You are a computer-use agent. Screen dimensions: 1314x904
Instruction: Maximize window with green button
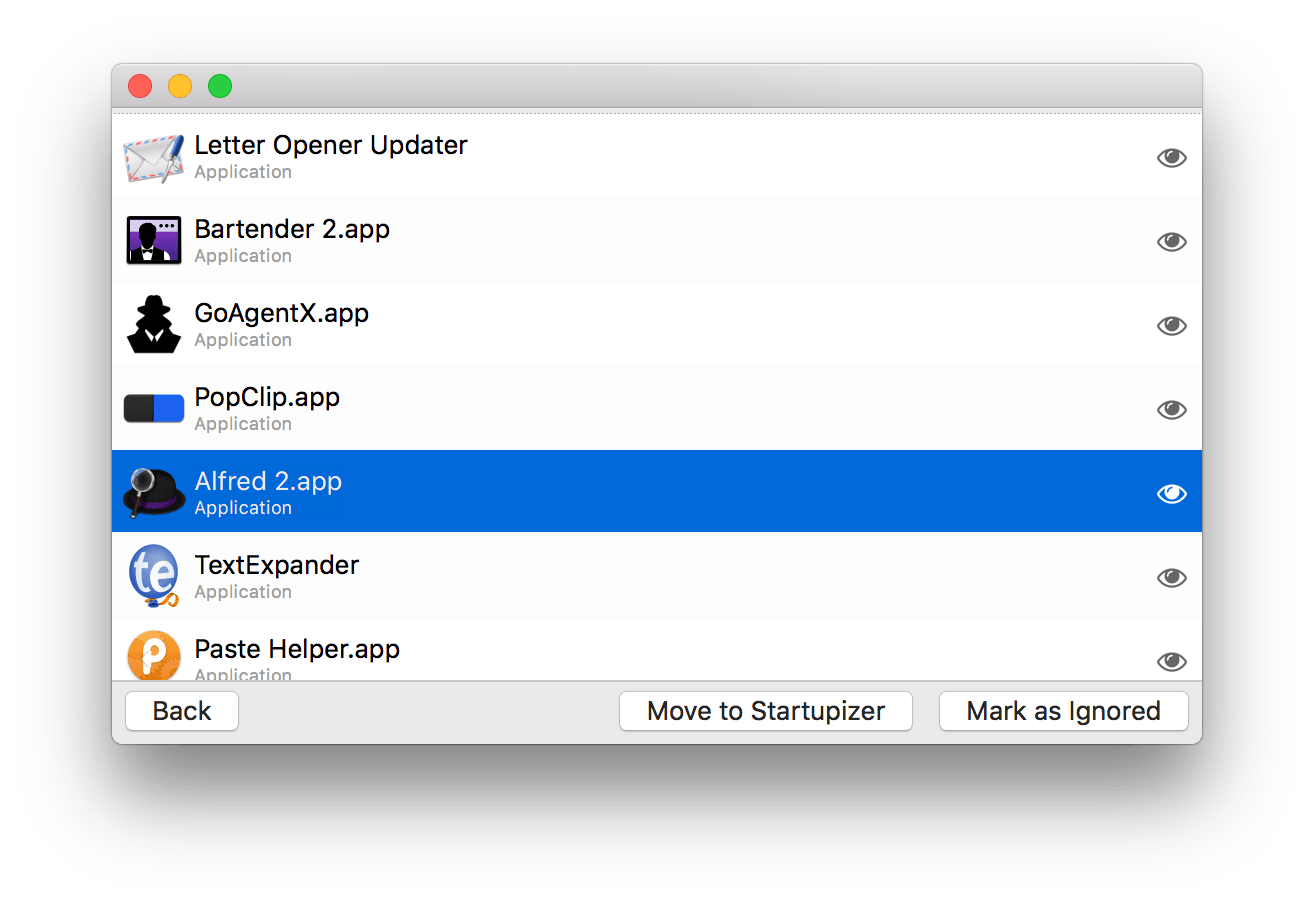click(220, 86)
